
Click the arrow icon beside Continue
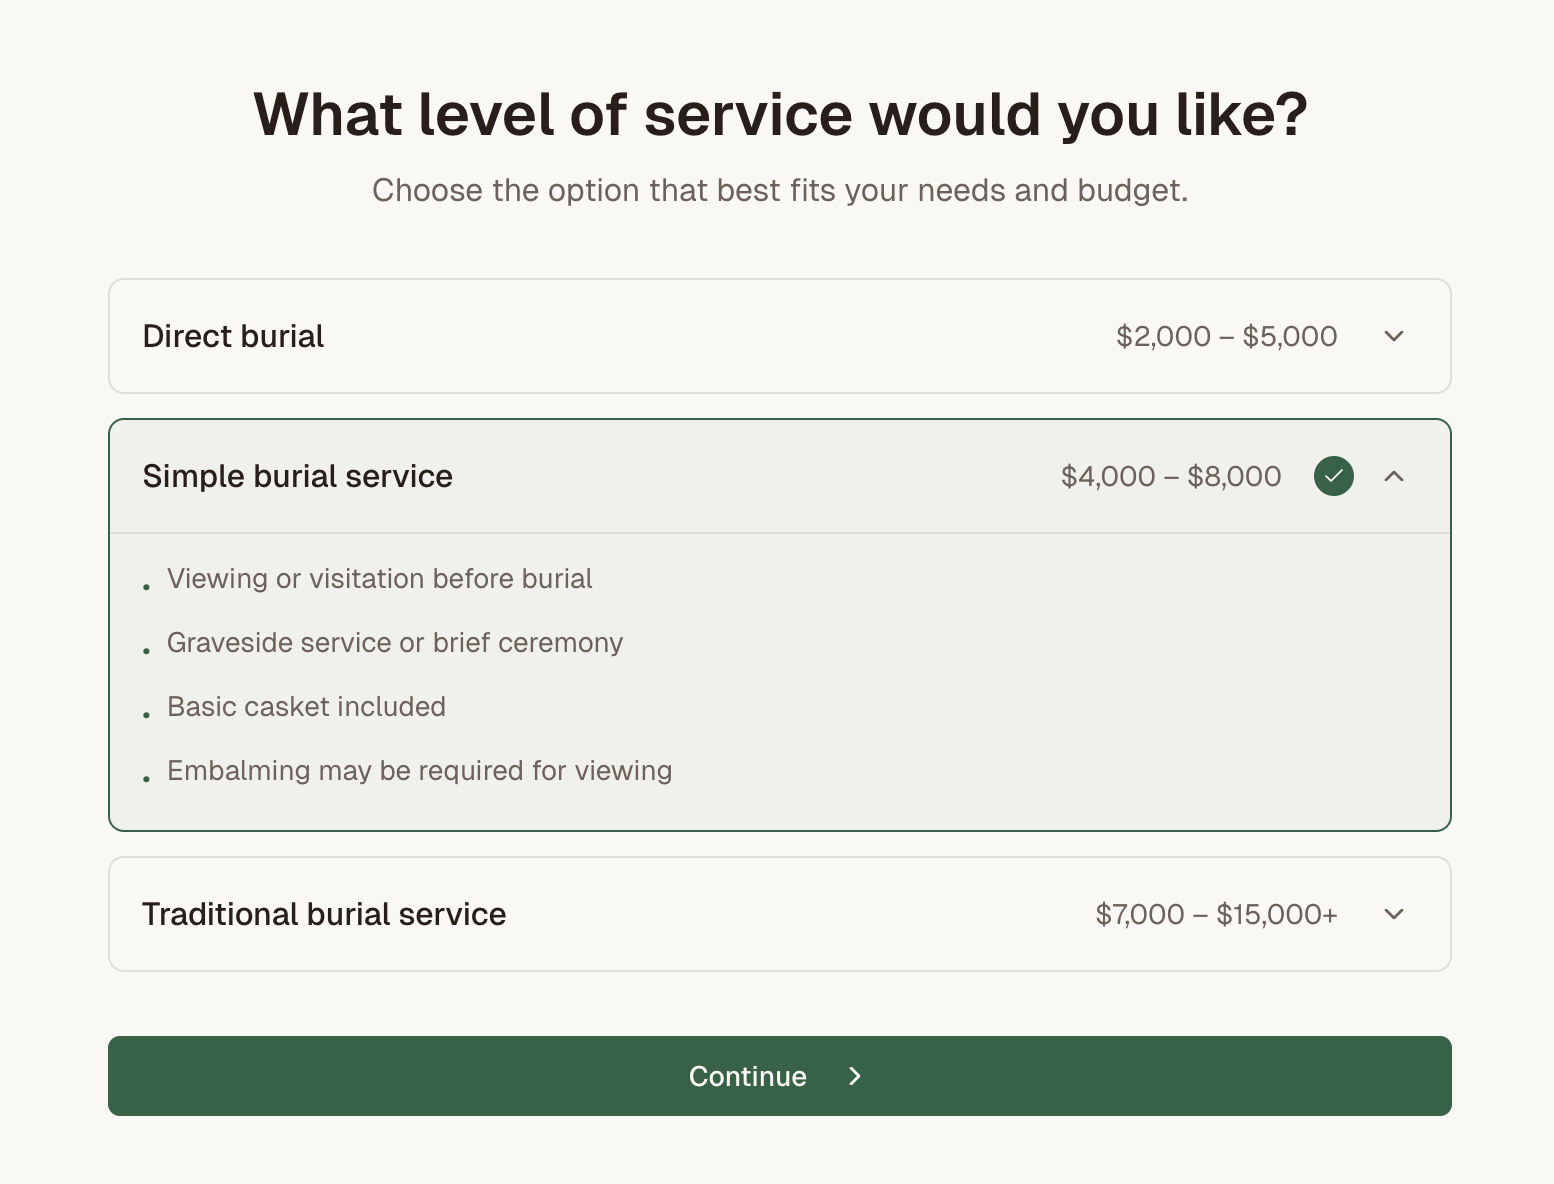pos(855,1076)
